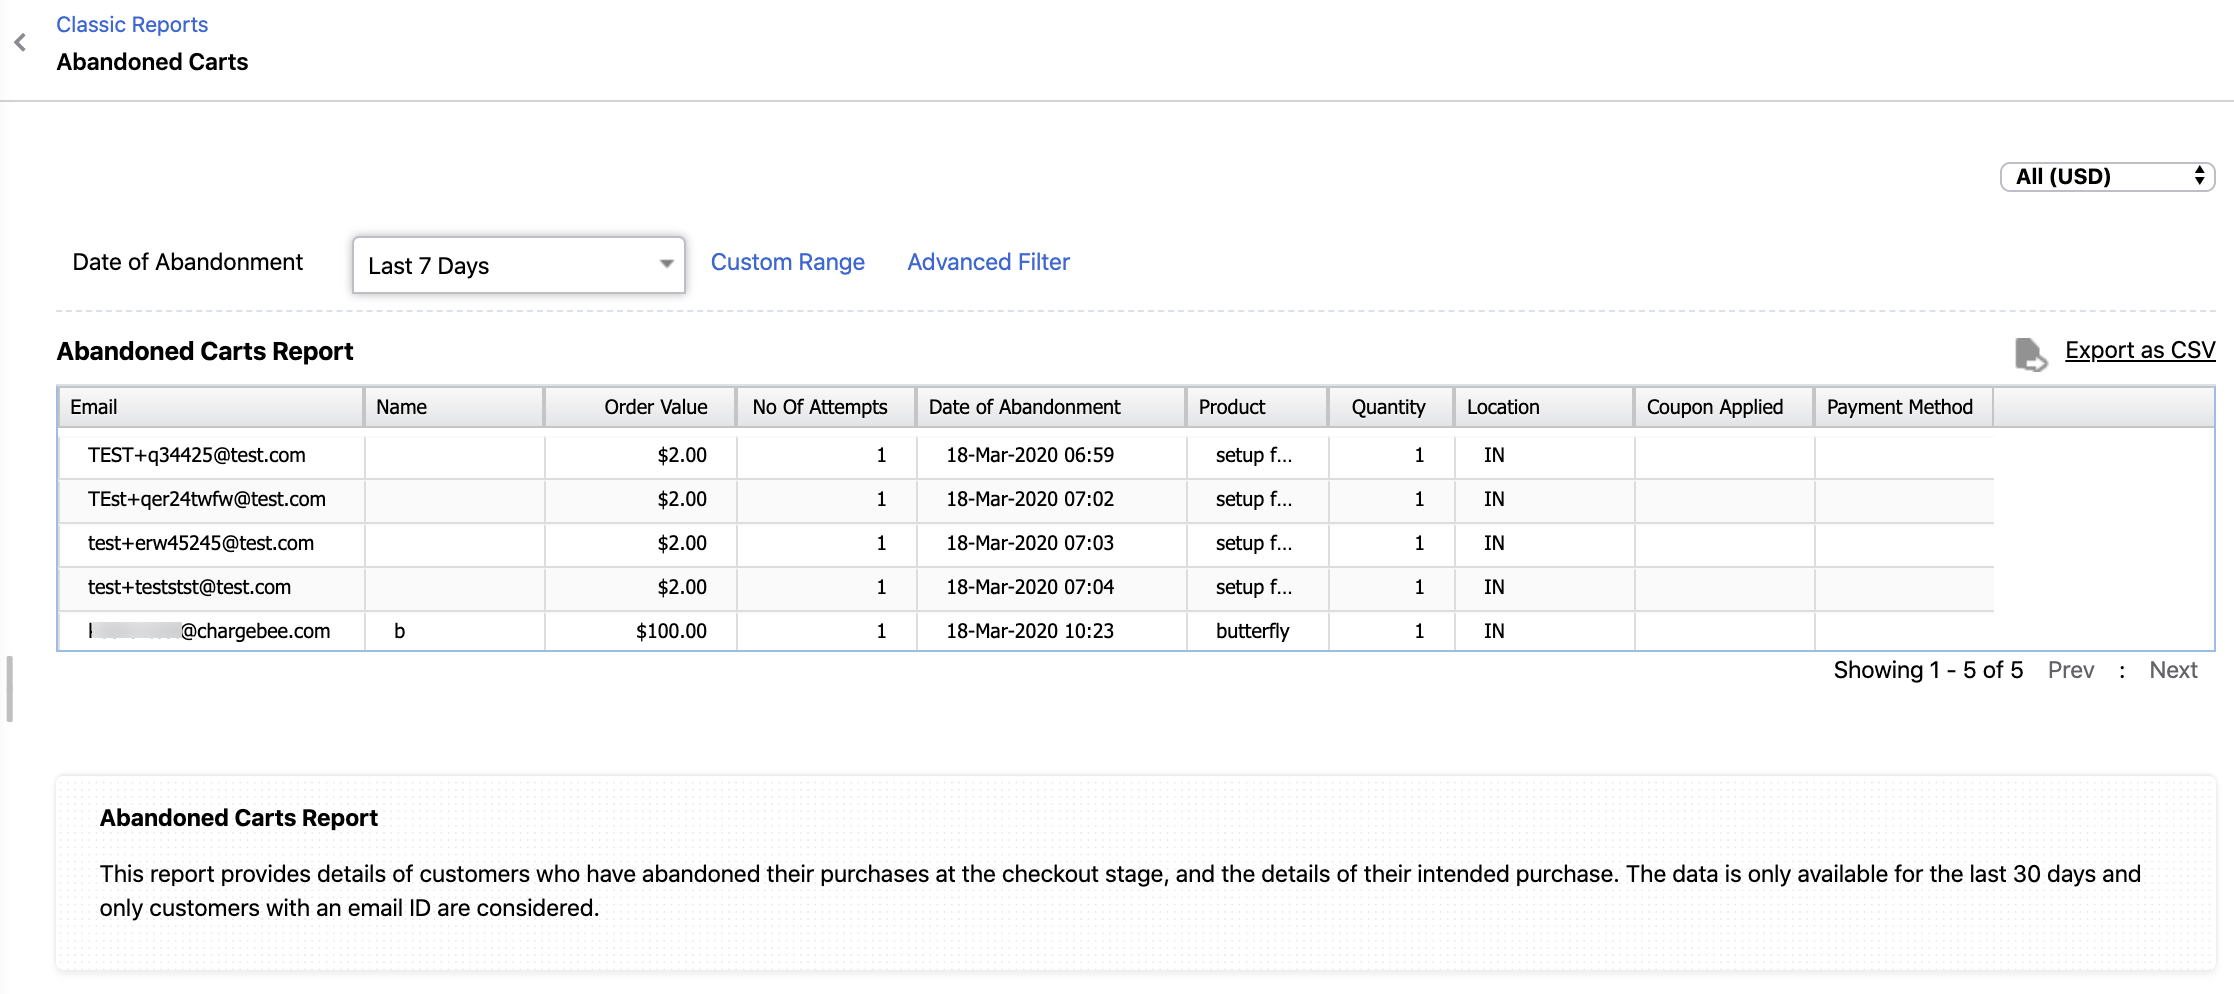
Task: Click the No Of Attempts column header
Action: tap(826, 407)
